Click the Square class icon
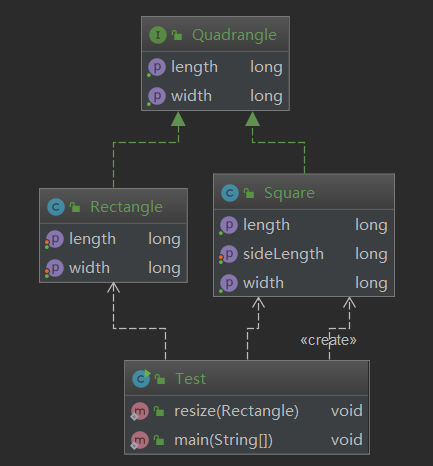Image resolution: width=433 pixels, height=466 pixels. (230, 193)
